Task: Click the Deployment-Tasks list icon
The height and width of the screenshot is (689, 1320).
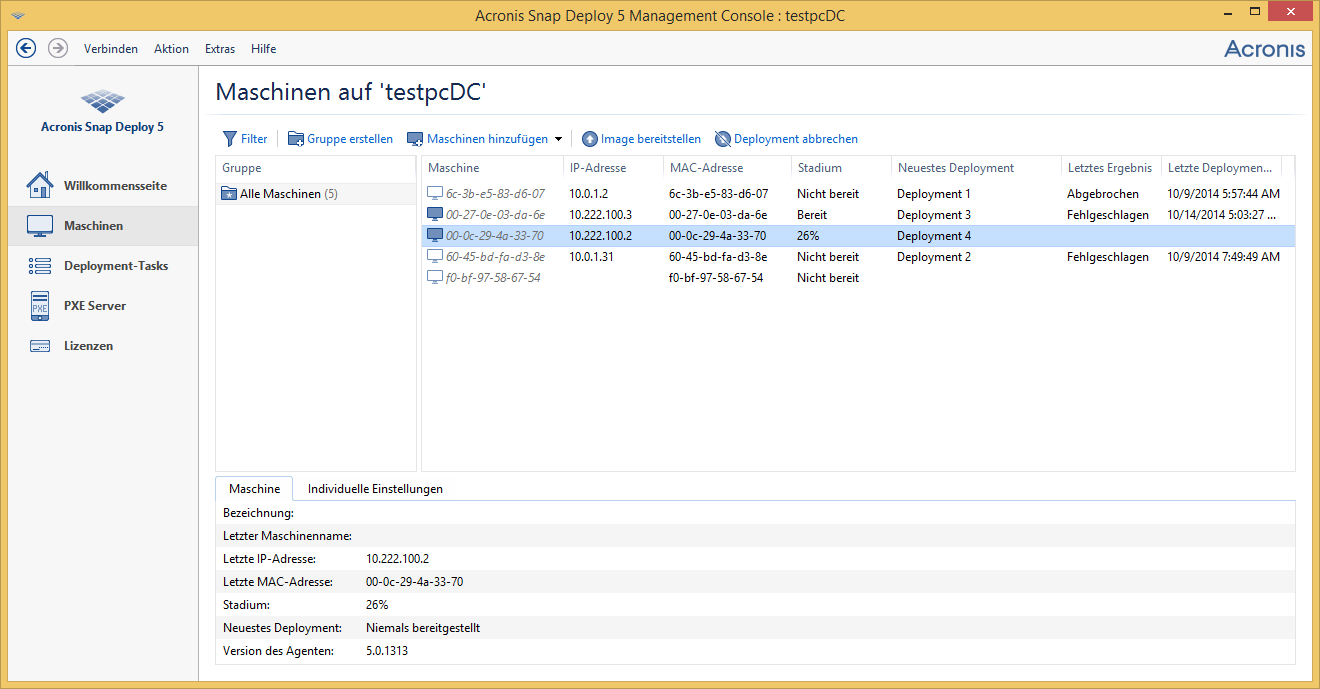Action: 40,266
